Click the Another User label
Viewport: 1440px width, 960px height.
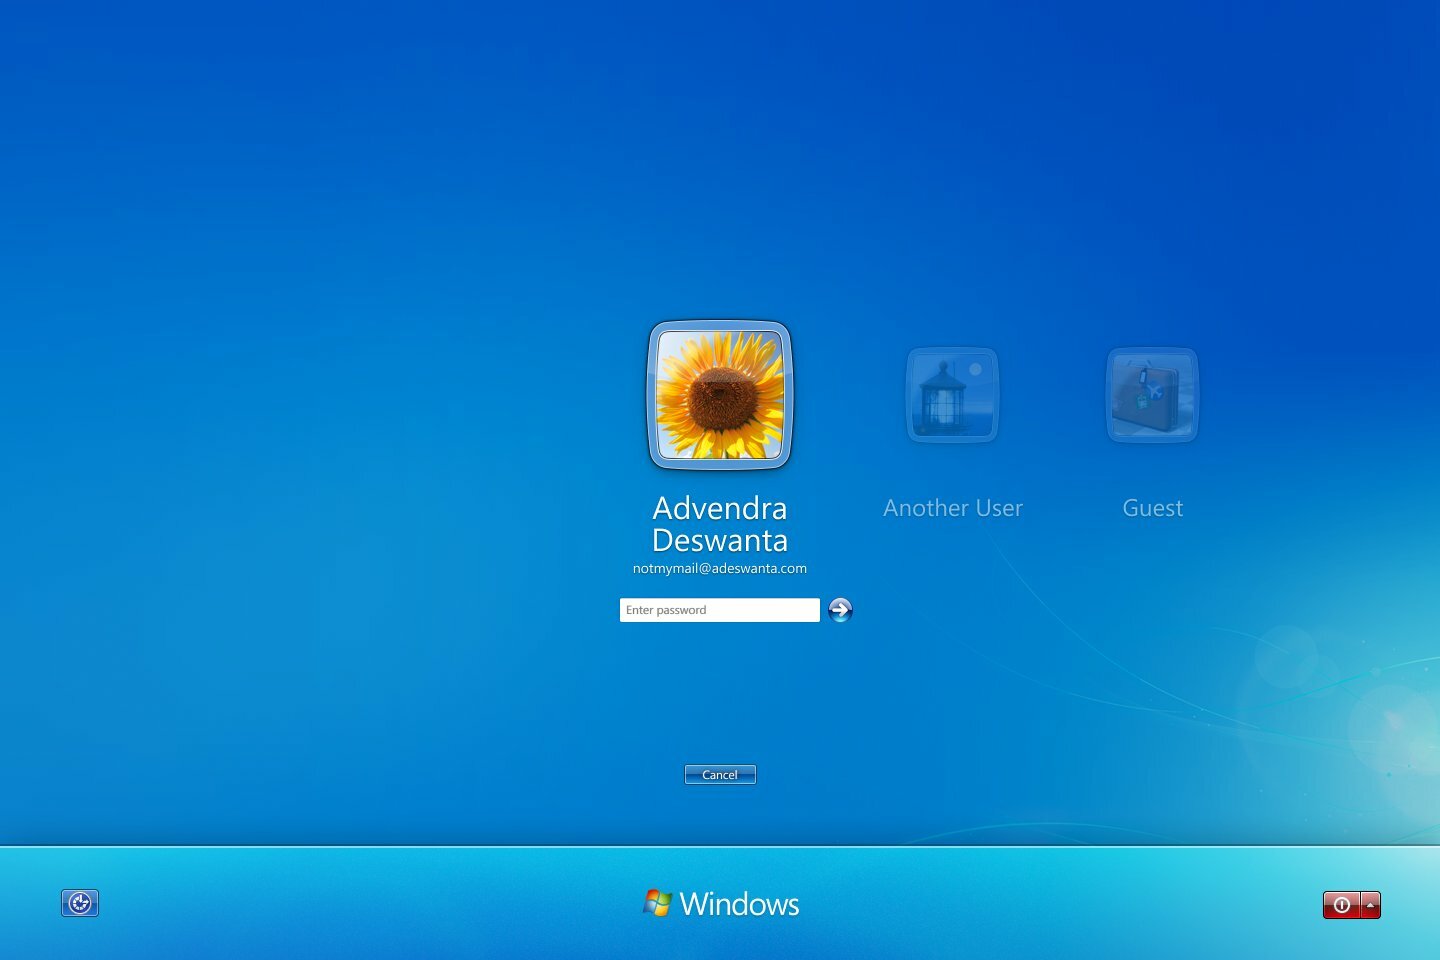953,508
